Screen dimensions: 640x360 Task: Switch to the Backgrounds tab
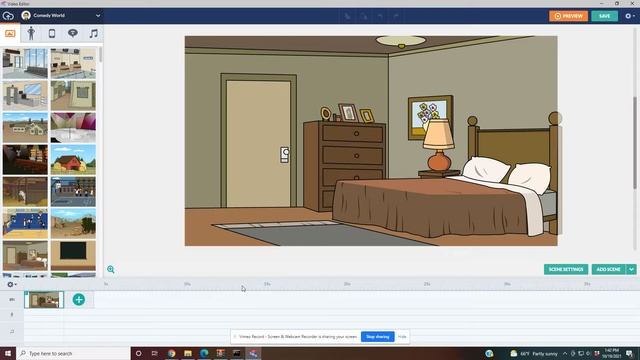pos(10,33)
